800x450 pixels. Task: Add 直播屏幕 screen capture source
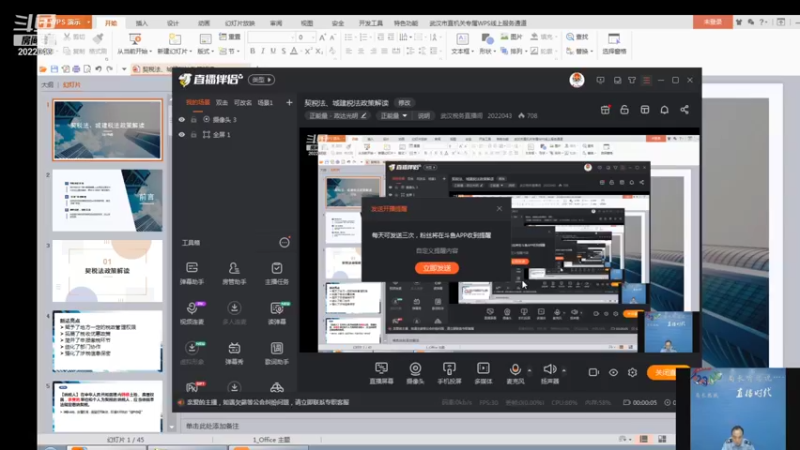[381, 373]
